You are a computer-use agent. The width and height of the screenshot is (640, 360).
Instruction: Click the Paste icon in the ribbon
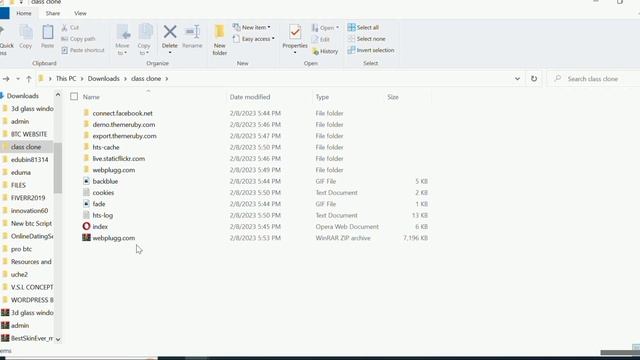click(48, 33)
